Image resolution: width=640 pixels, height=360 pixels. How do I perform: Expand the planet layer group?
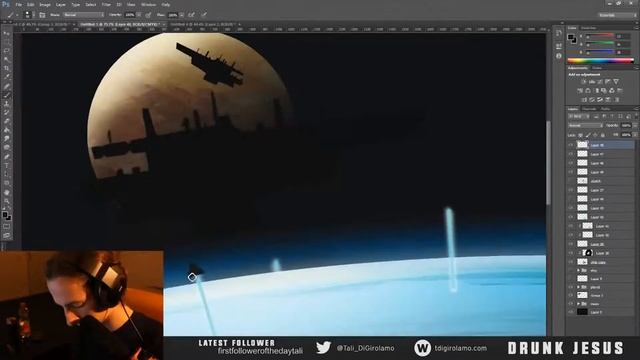[578, 287]
